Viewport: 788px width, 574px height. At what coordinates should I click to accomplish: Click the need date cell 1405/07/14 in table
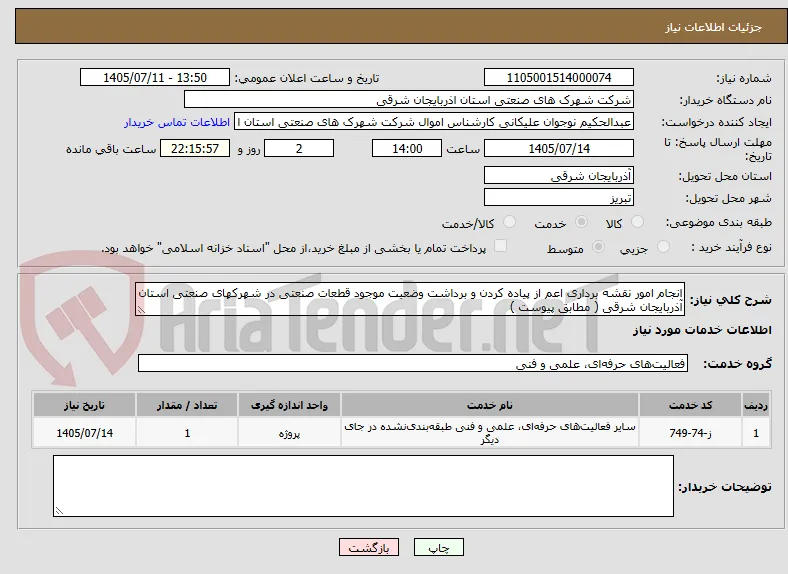(x=84, y=433)
